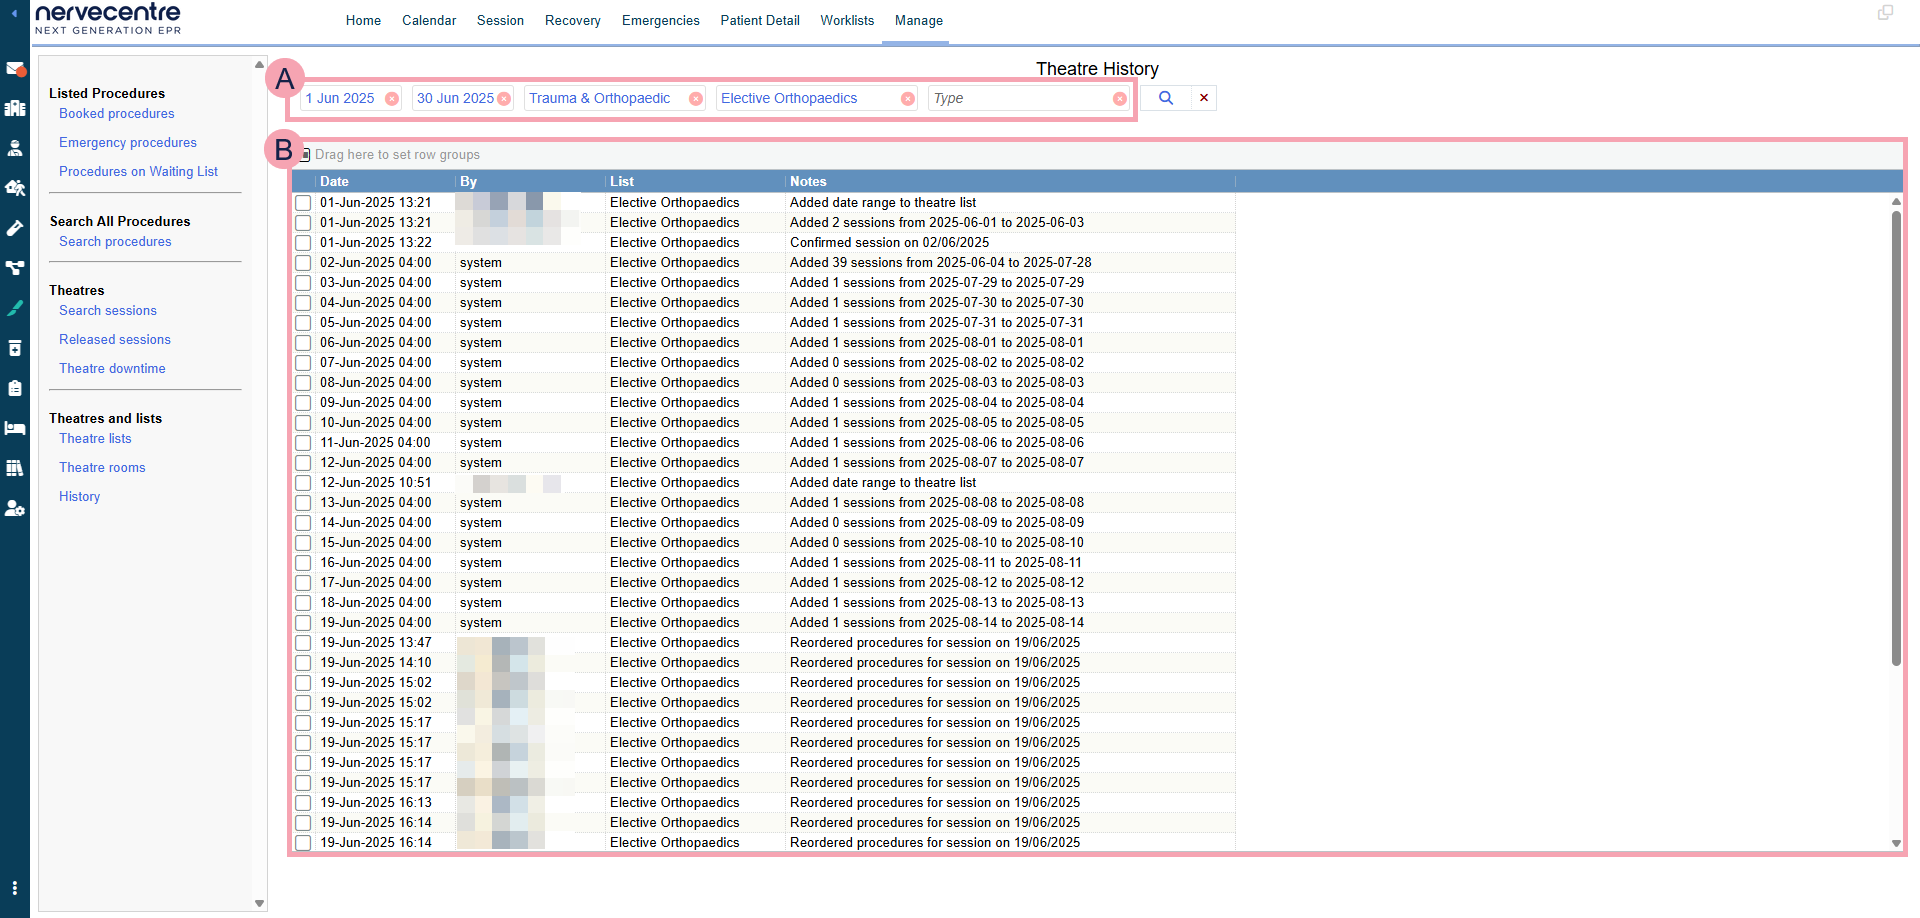This screenshot has width=1920, height=918.
Task: Run search with the magnifying glass
Action: coord(1165,98)
